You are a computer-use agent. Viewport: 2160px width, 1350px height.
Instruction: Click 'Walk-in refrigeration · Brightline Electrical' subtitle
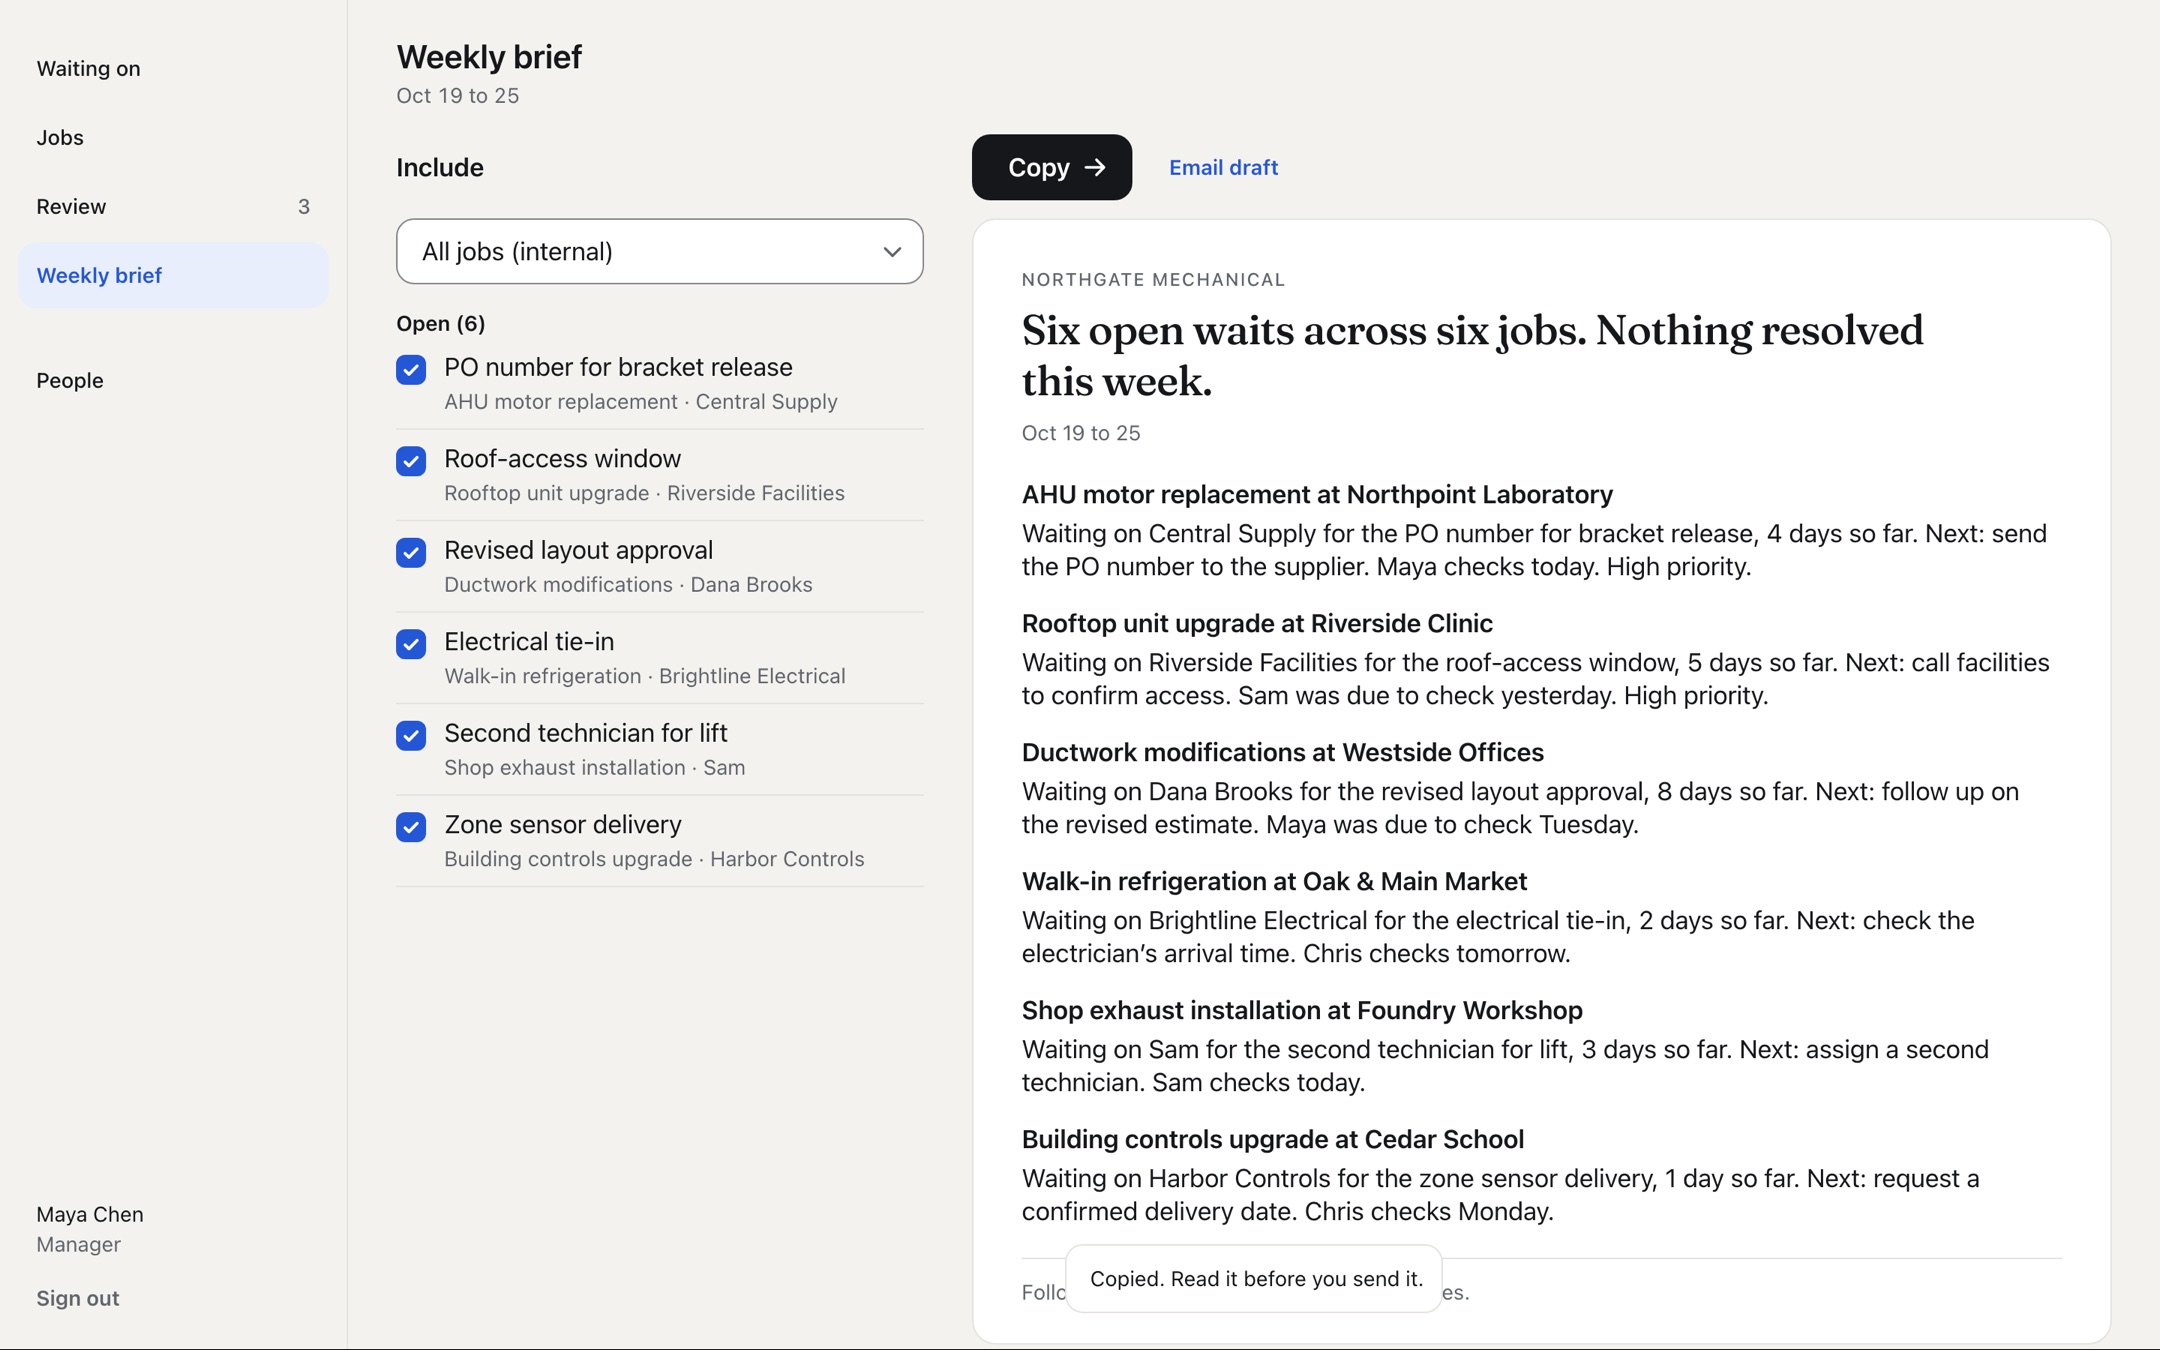pyautogui.click(x=645, y=676)
